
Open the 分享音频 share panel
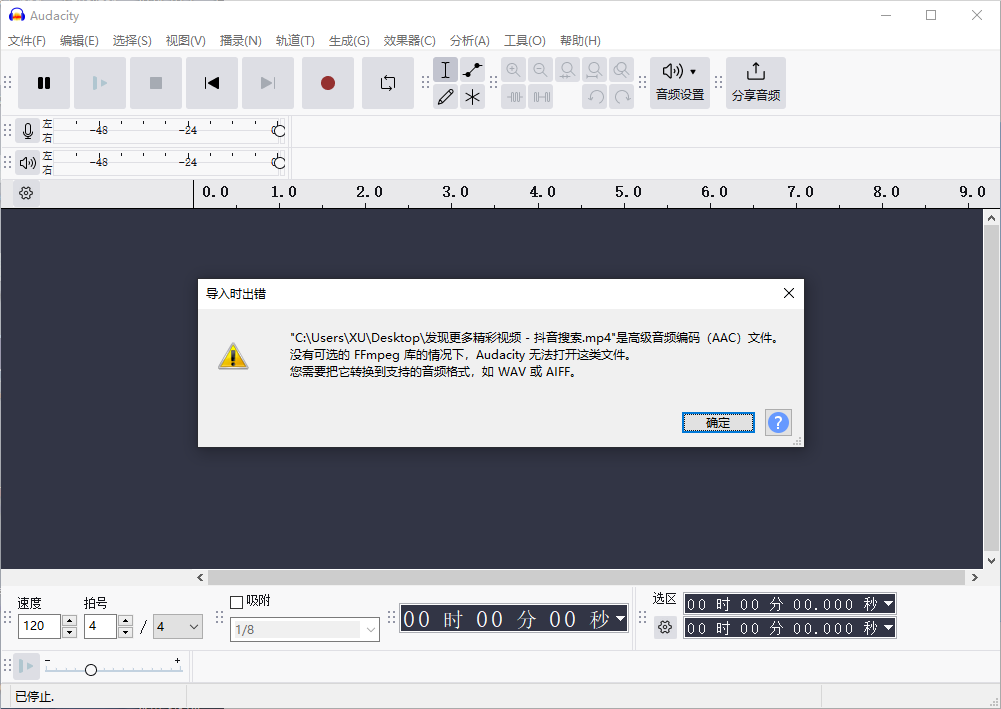[x=756, y=83]
